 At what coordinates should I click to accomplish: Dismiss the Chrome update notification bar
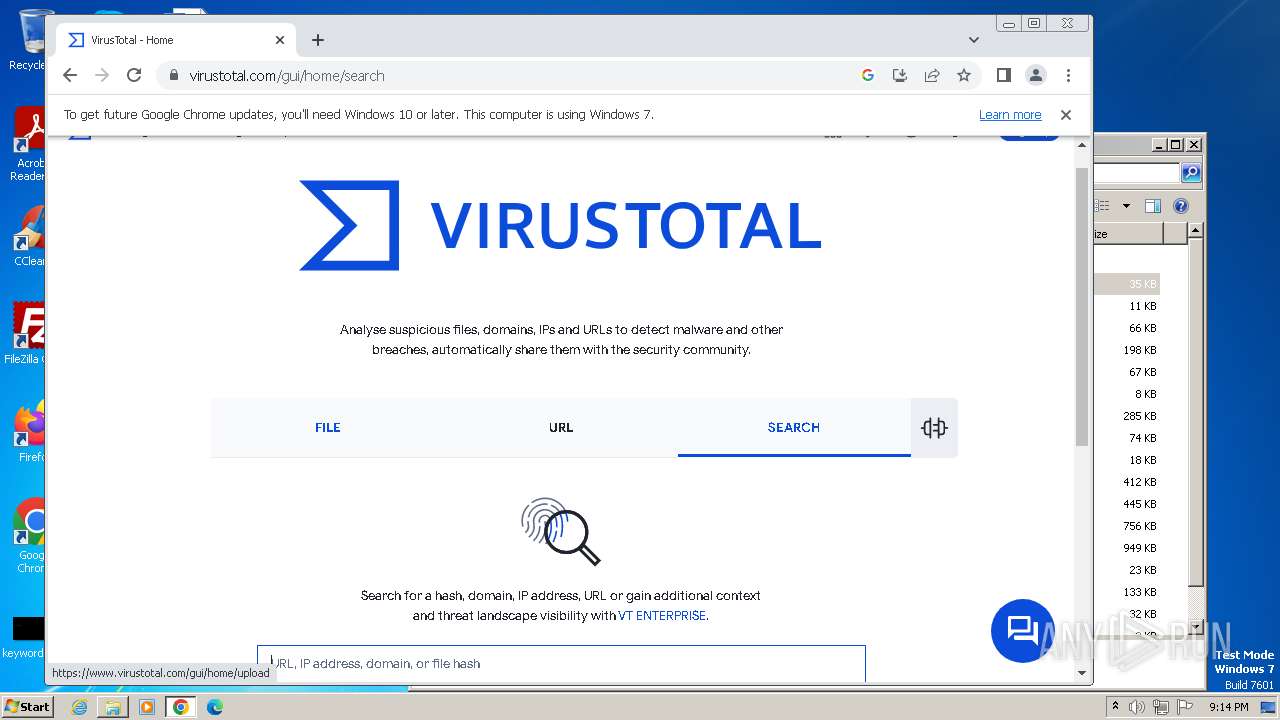[1066, 115]
